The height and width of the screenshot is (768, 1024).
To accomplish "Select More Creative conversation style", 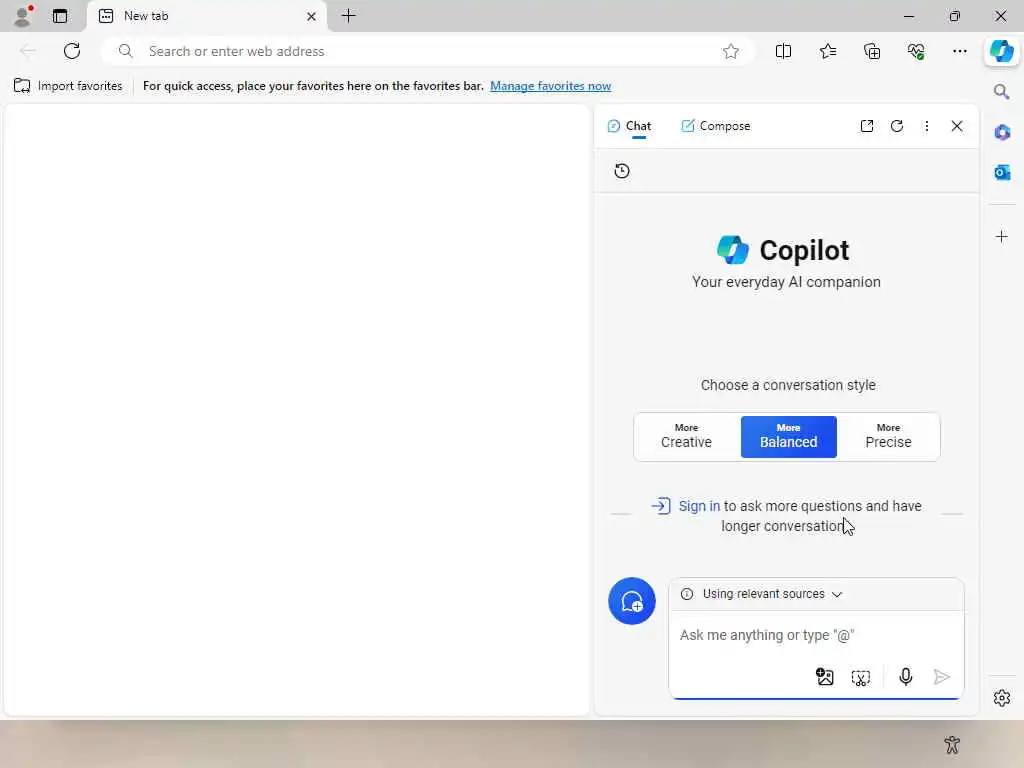I will click(686, 436).
